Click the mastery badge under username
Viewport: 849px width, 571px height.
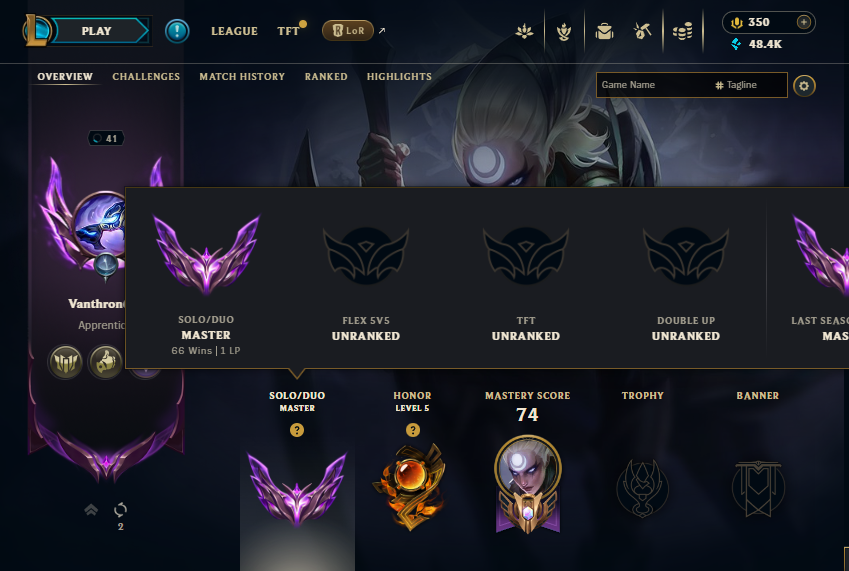tap(66, 362)
